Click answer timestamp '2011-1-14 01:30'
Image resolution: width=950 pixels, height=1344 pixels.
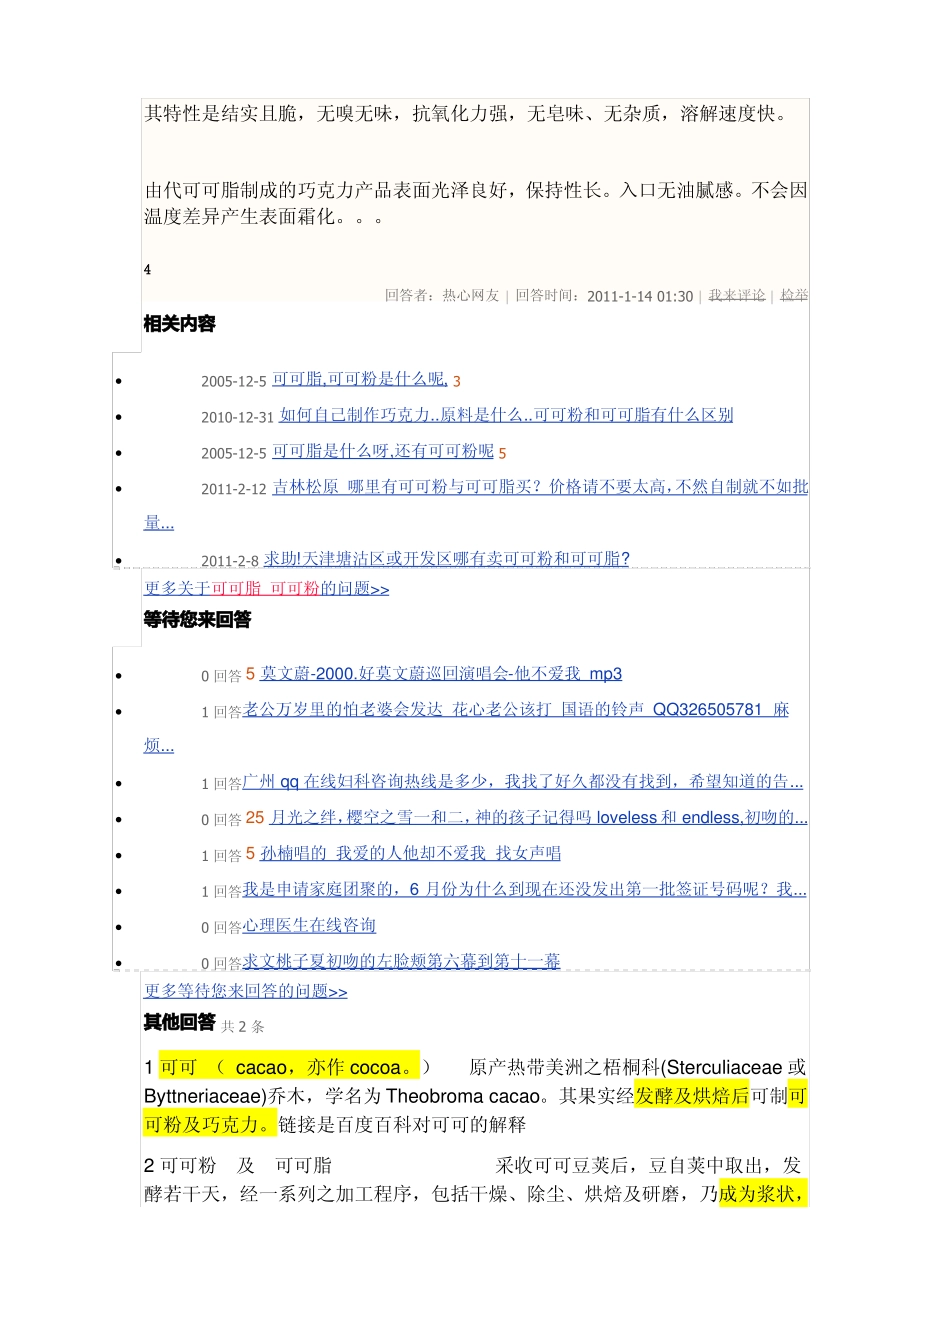[640, 296]
